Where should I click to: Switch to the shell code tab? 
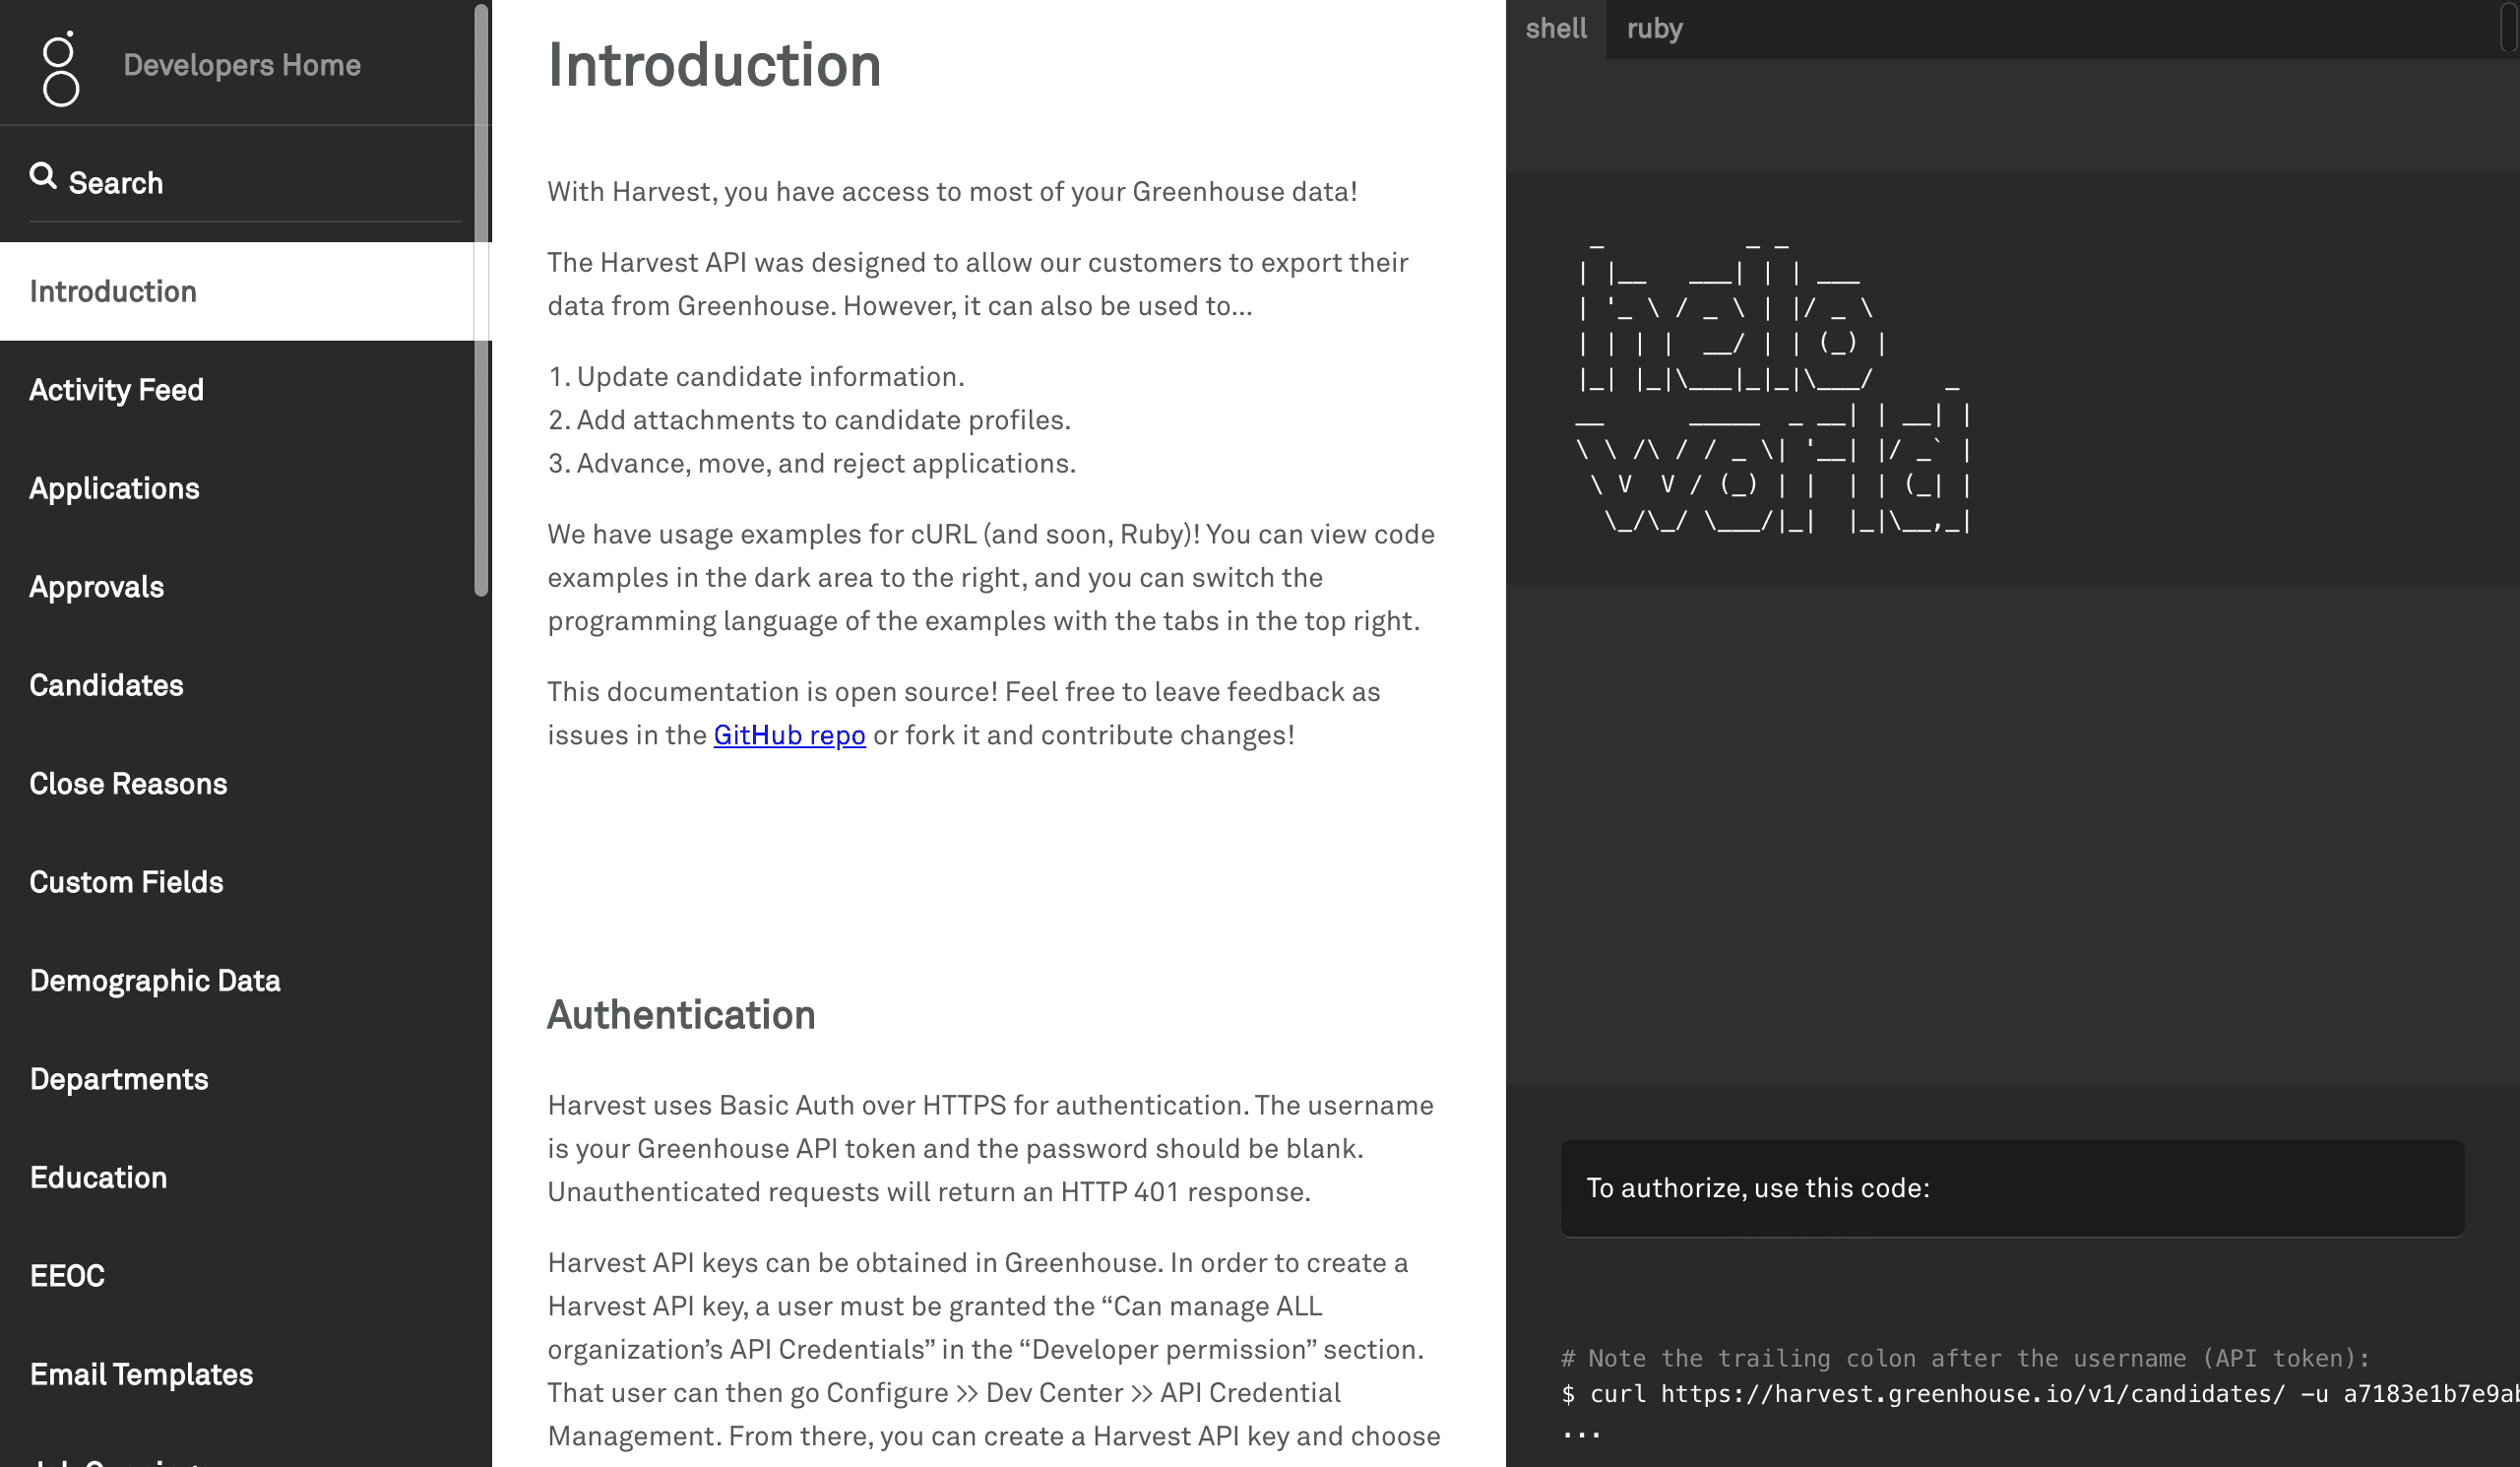1556,28
